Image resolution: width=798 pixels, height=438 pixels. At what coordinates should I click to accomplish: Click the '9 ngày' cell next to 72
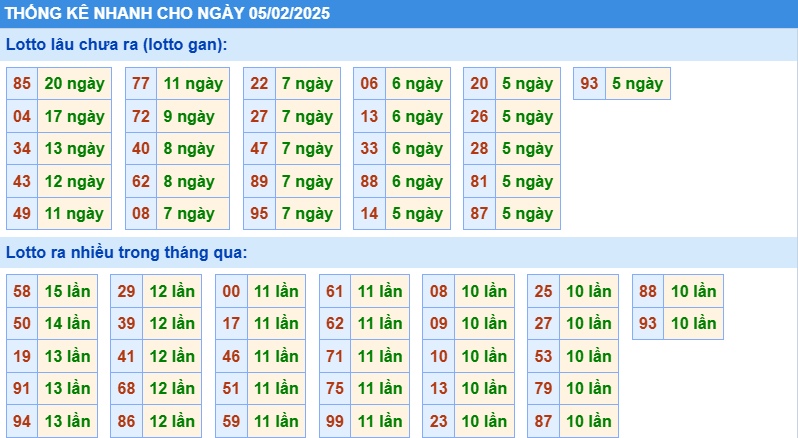[x=189, y=117]
